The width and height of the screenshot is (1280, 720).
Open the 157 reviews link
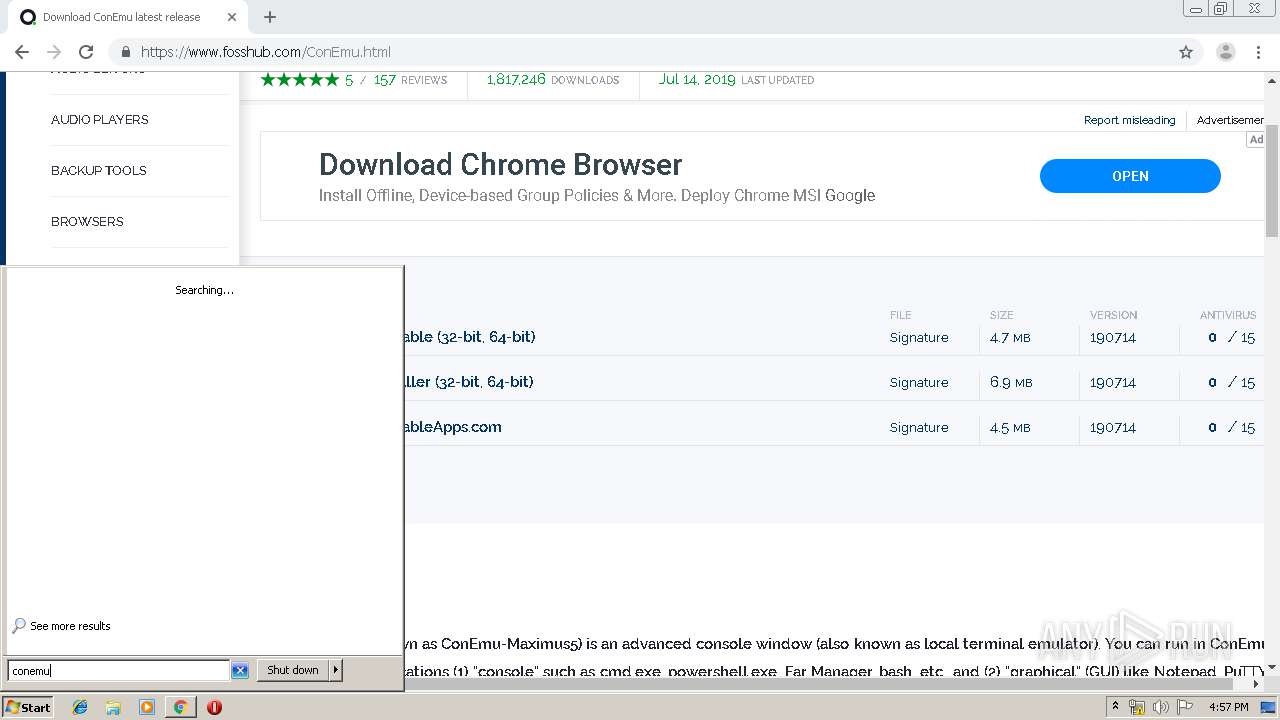(410, 80)
